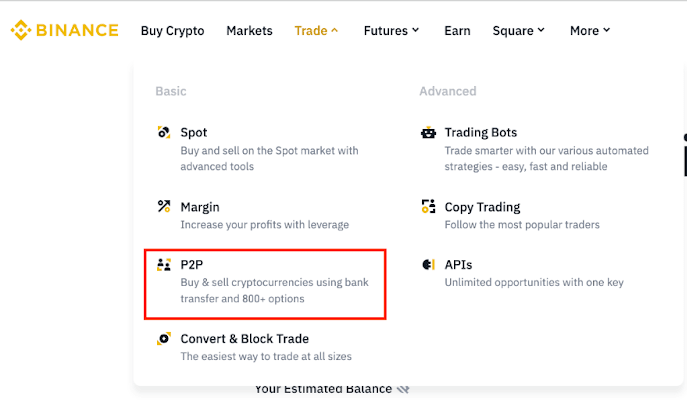
Task: Open the Earn page
Action: (457, 31)
